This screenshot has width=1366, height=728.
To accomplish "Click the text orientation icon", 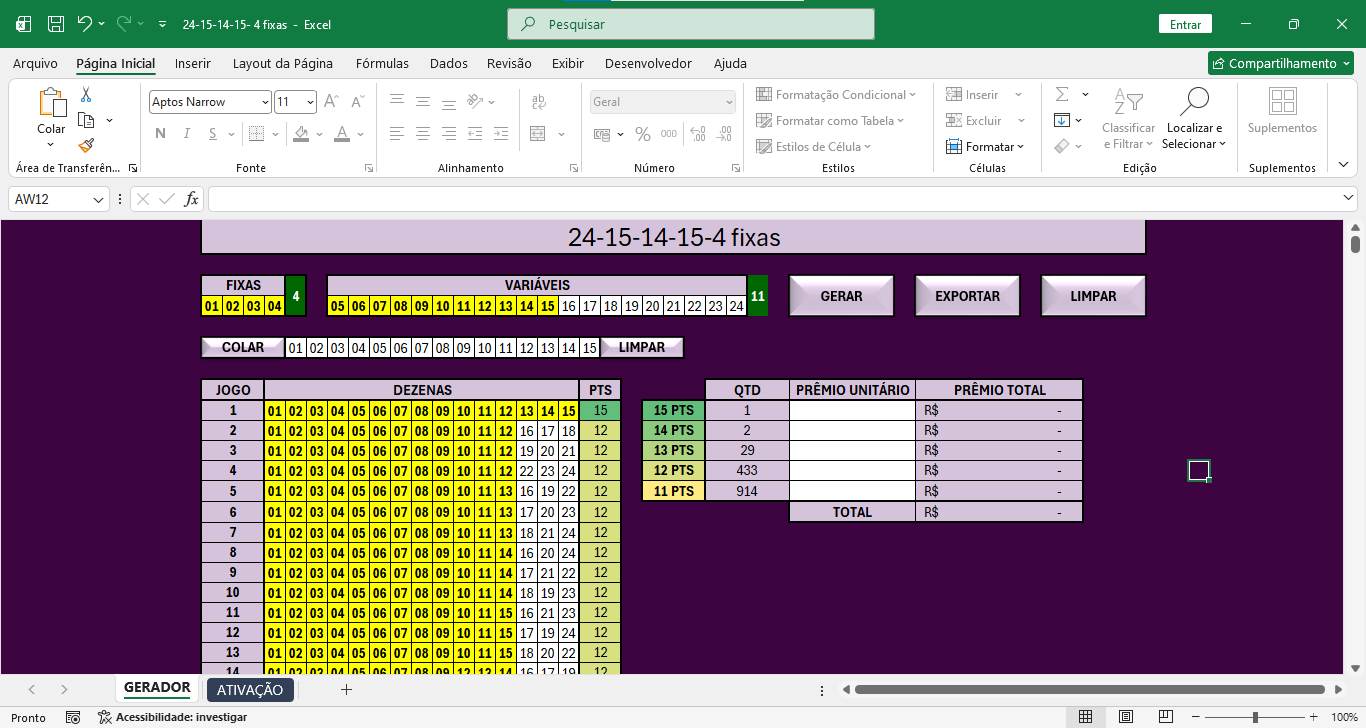I will click(x=476, y=100).
